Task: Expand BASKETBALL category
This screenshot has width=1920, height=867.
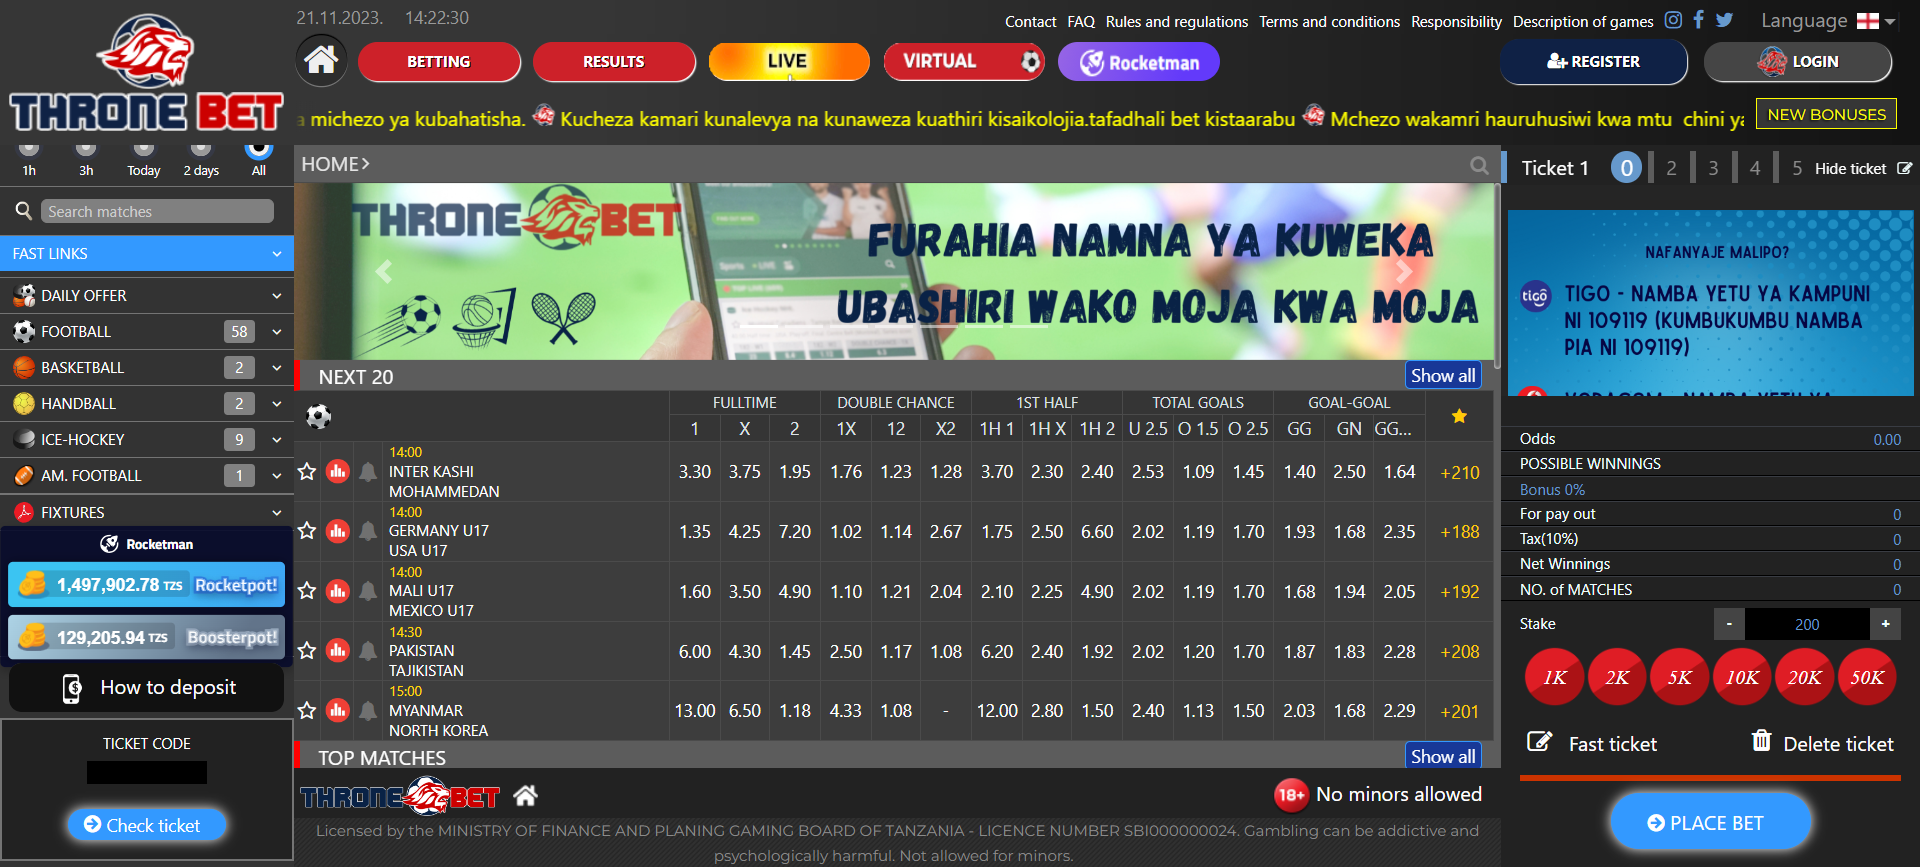Action: (147, 367)
